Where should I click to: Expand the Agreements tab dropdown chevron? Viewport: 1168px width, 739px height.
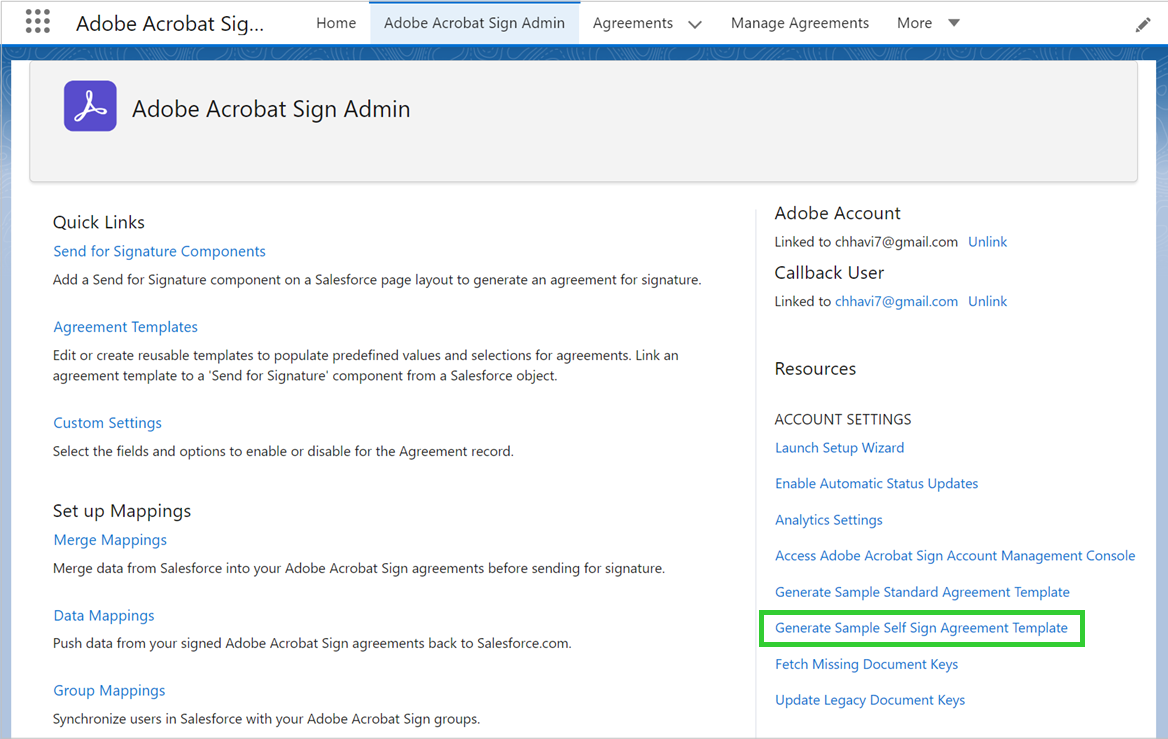click(695, 24)
